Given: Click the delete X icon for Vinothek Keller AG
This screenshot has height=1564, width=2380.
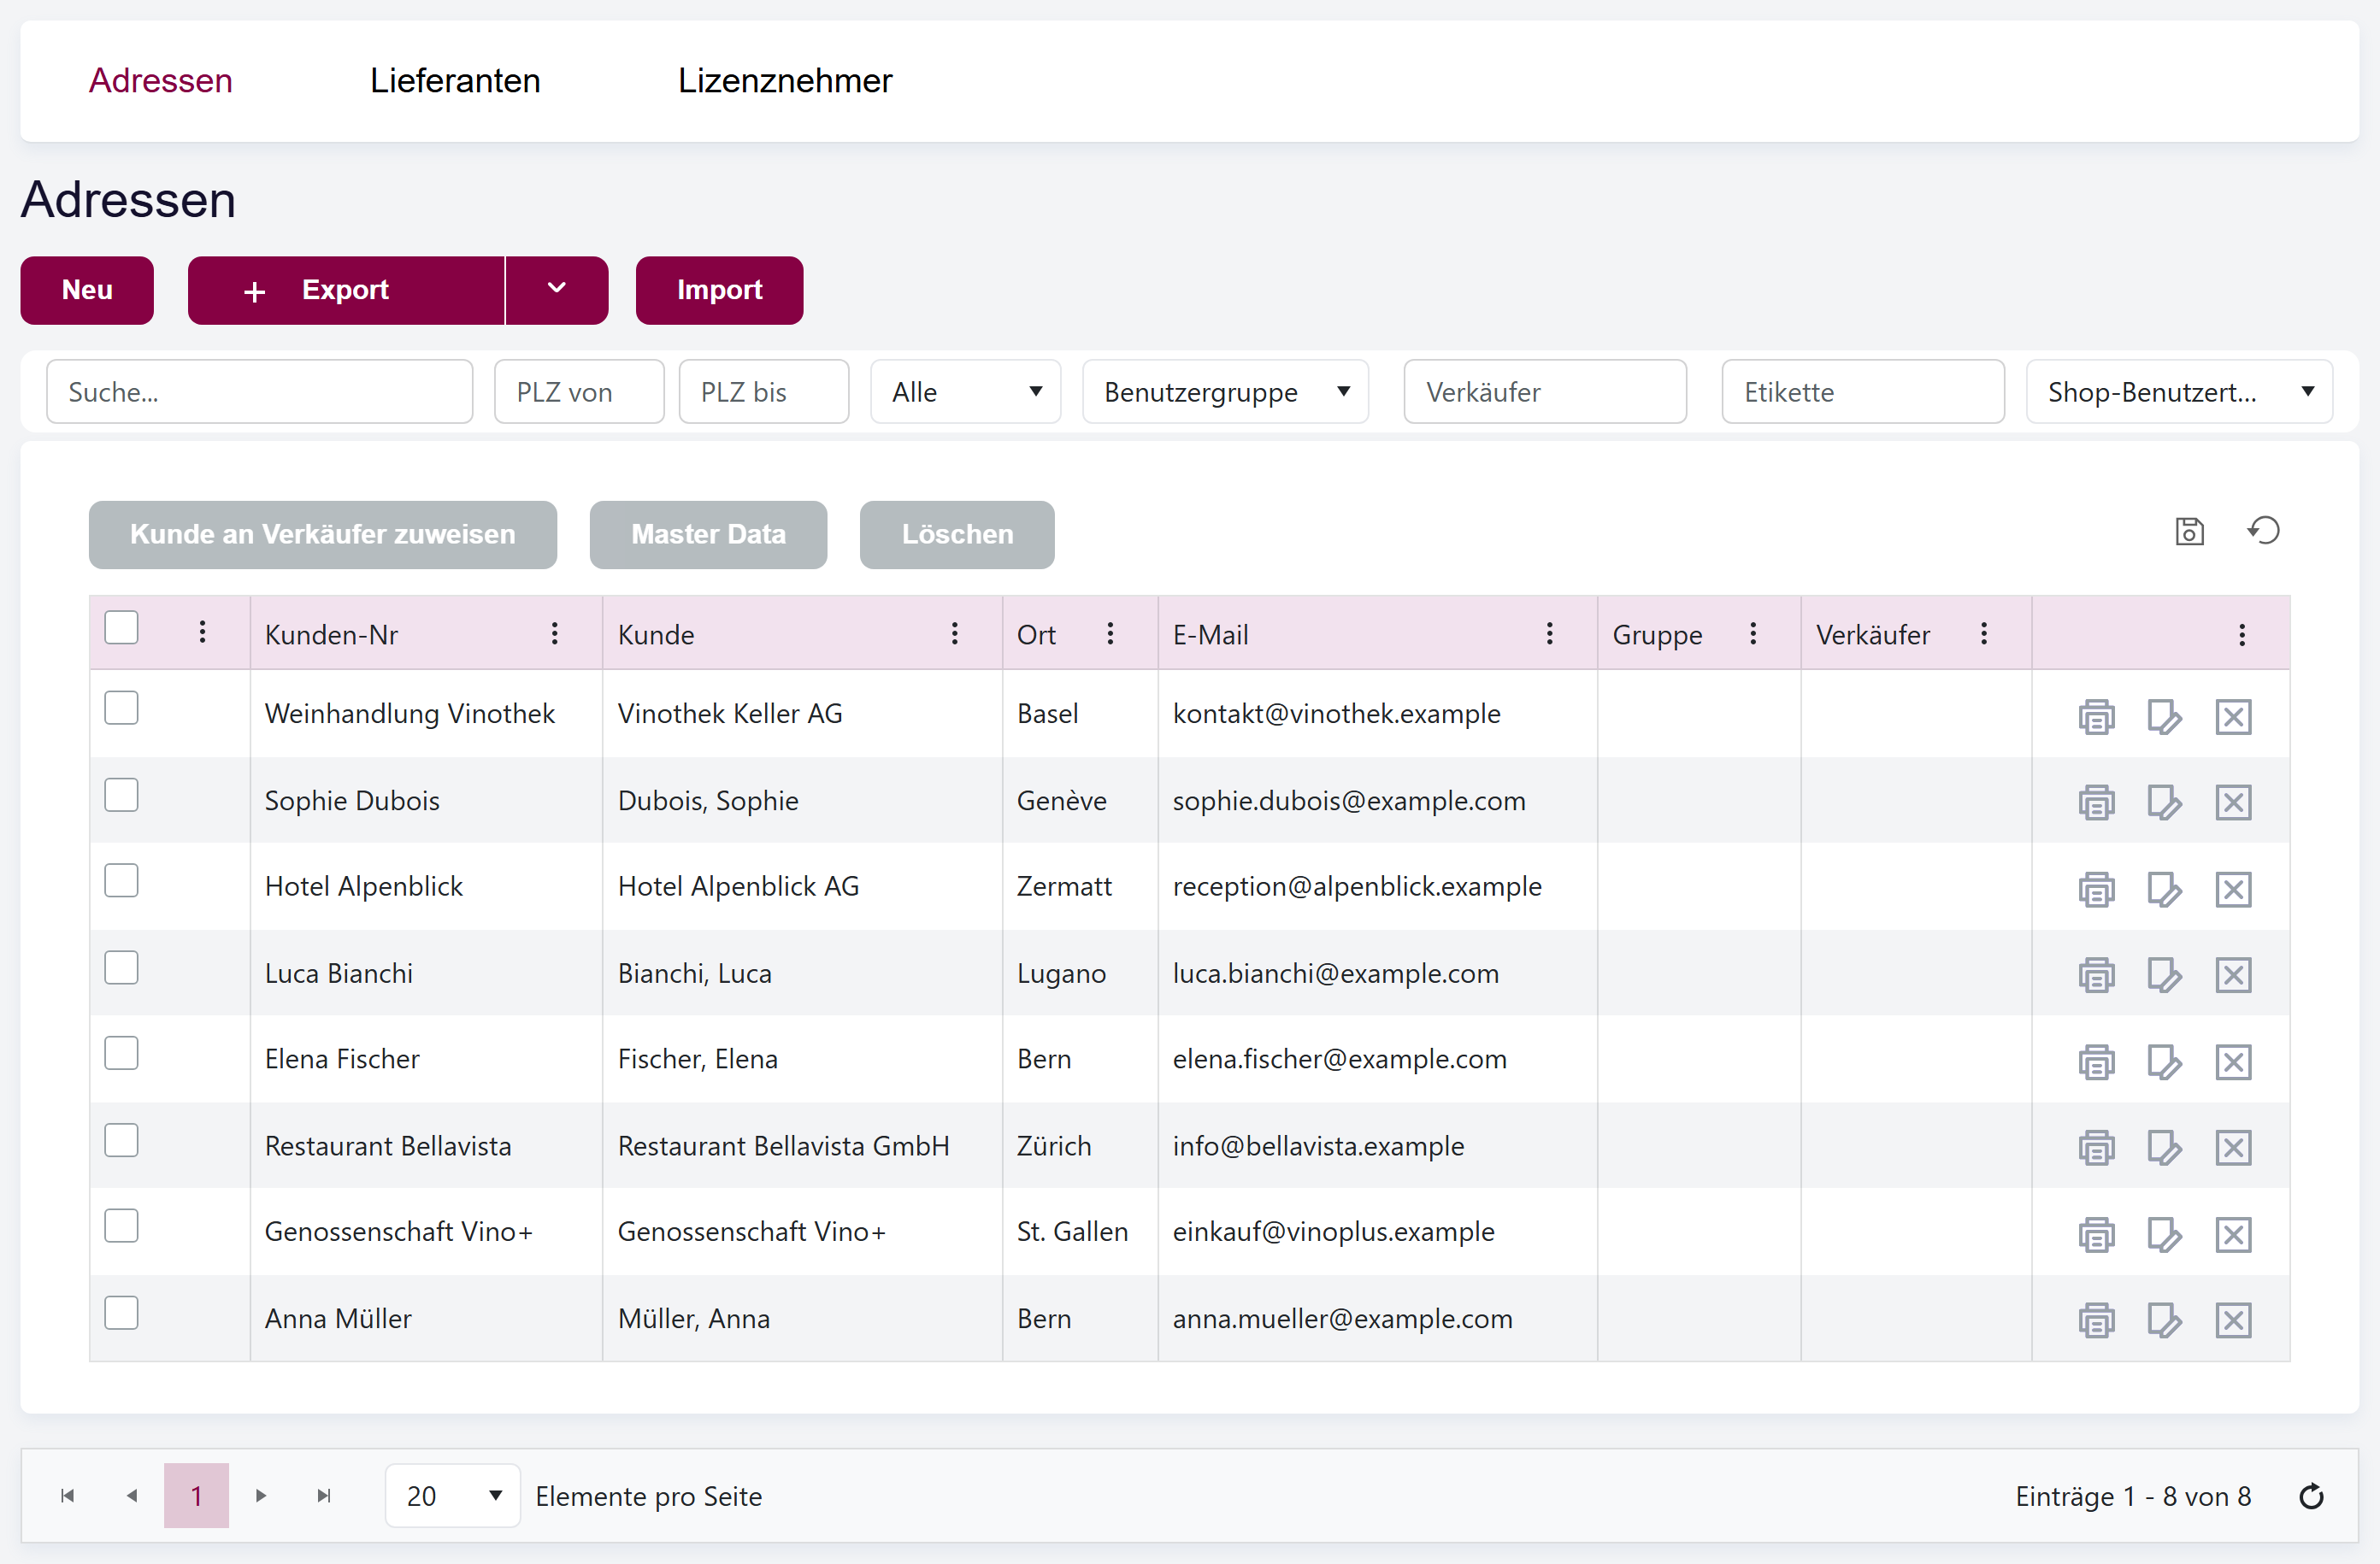Looking at the screenshot, I should click(x=2233, y=716).
